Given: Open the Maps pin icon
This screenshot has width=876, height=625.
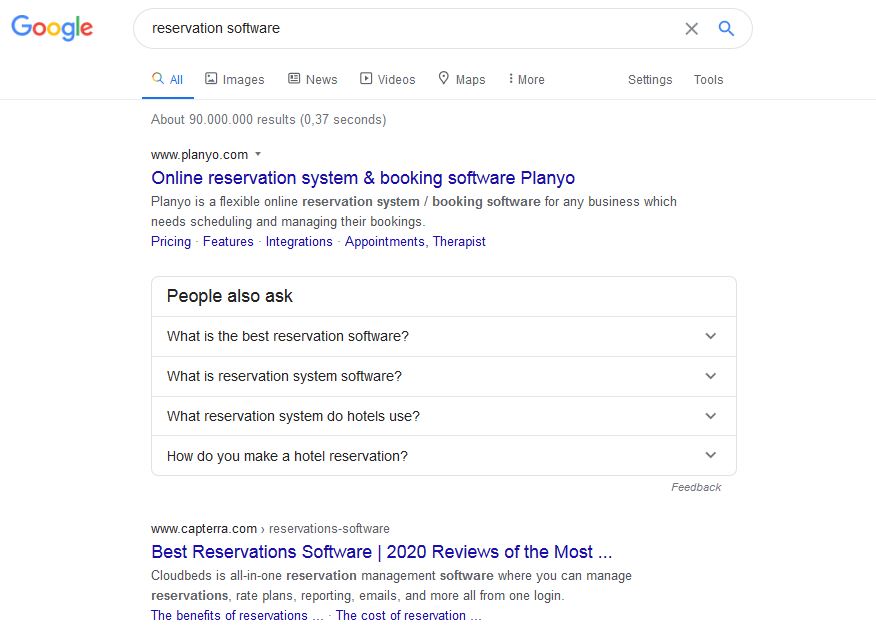Looking at the screenshot, I should click(444, 78).
